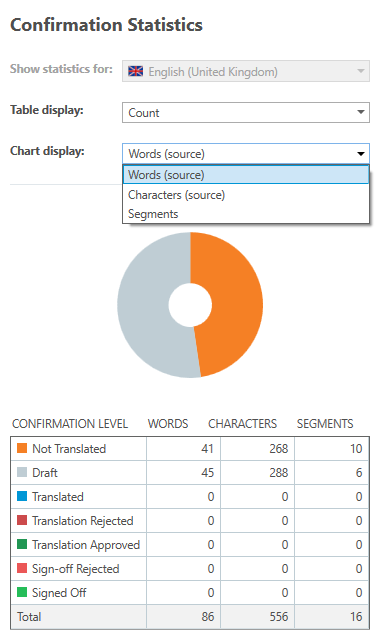This screenshot has width=380, height=640.
Task: Select the Signed Off row label
Action: [x=59, y=593]
